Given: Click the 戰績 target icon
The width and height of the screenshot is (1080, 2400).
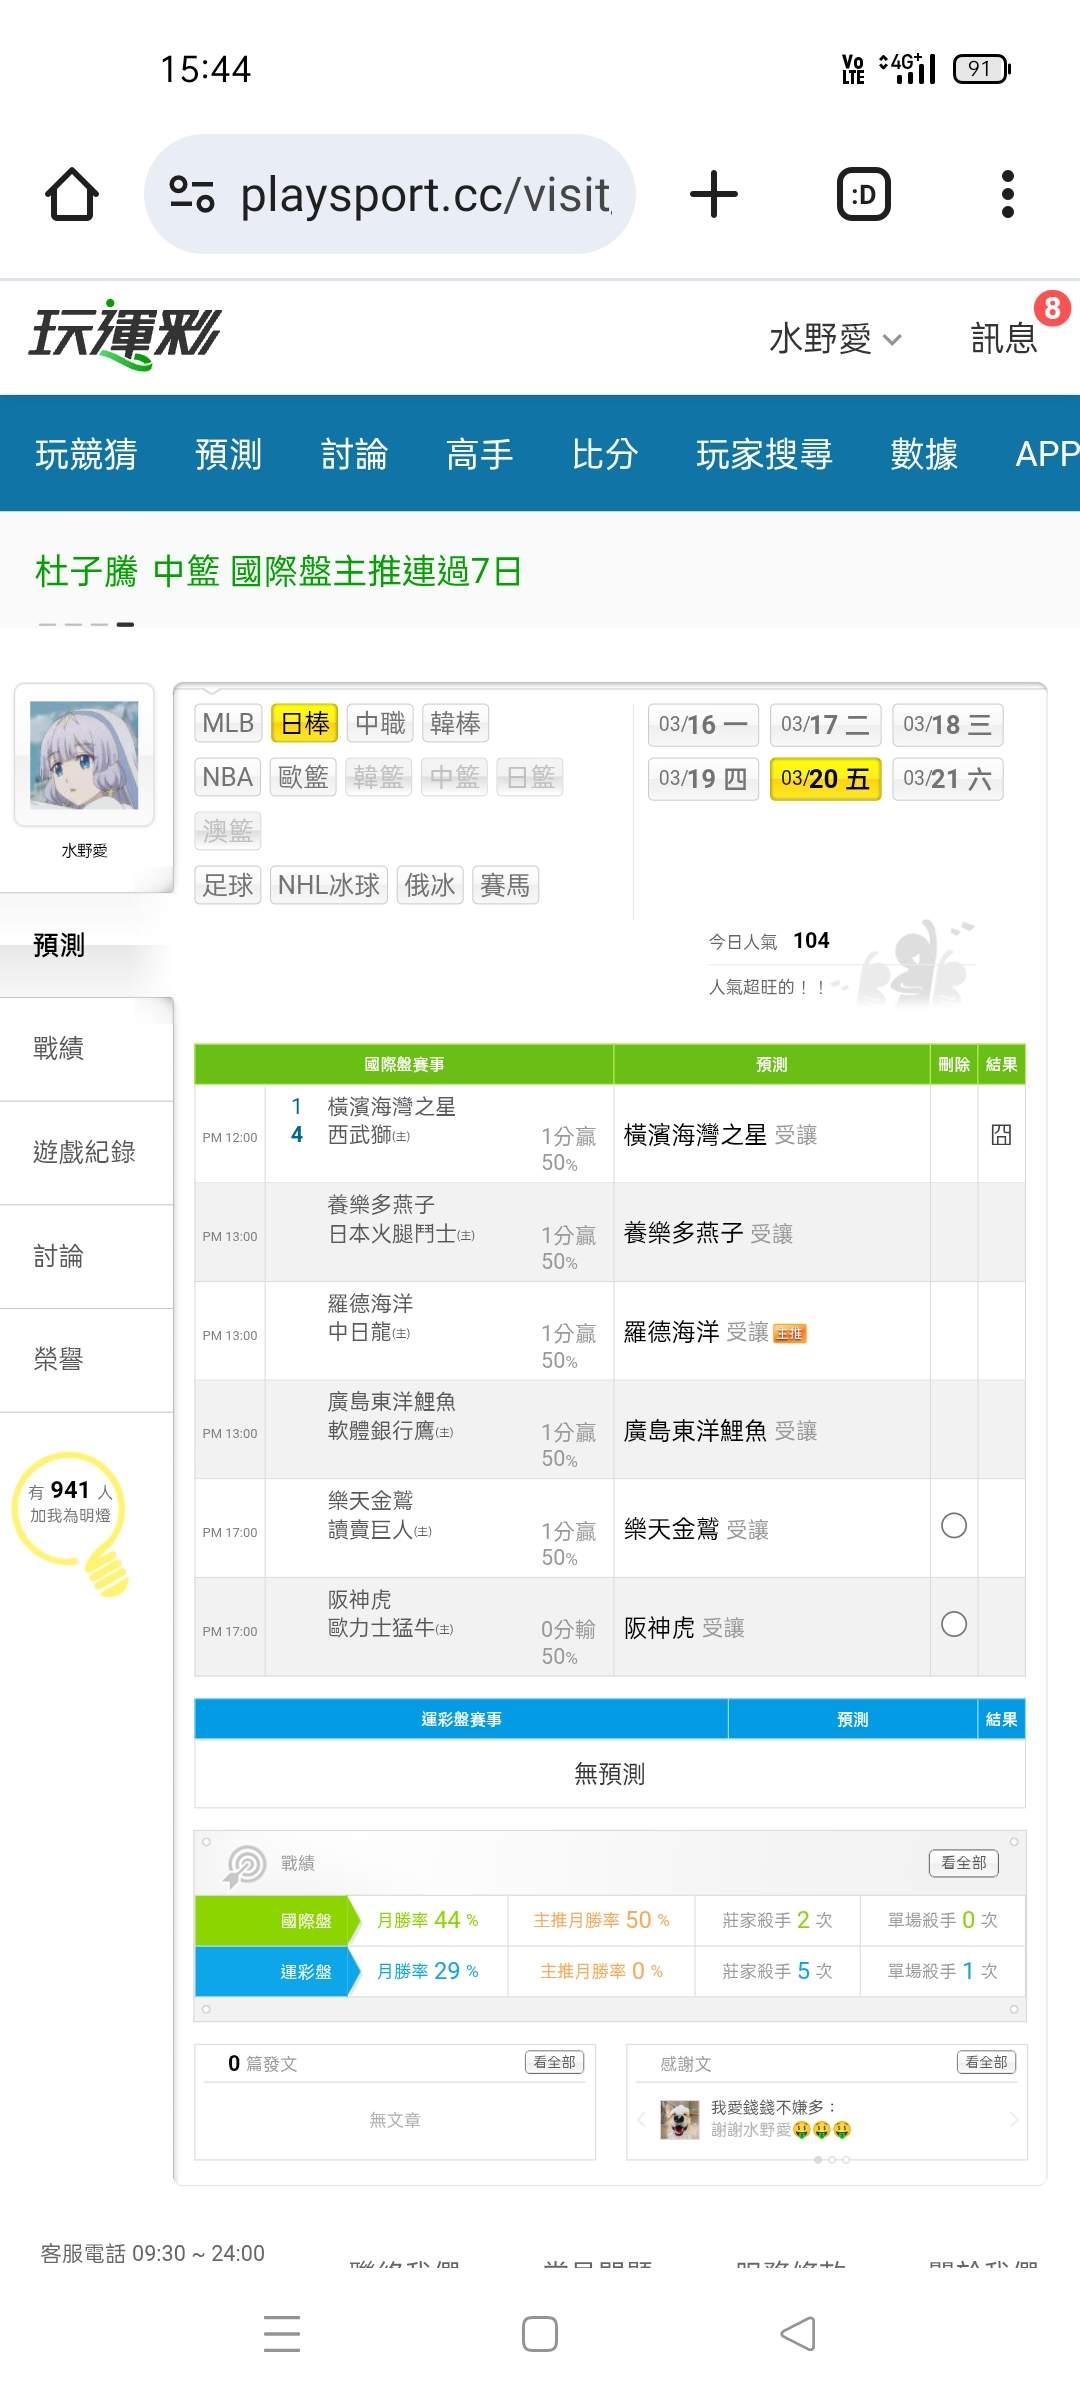Looking at the screenshot, I should (x=245, y=1865).
